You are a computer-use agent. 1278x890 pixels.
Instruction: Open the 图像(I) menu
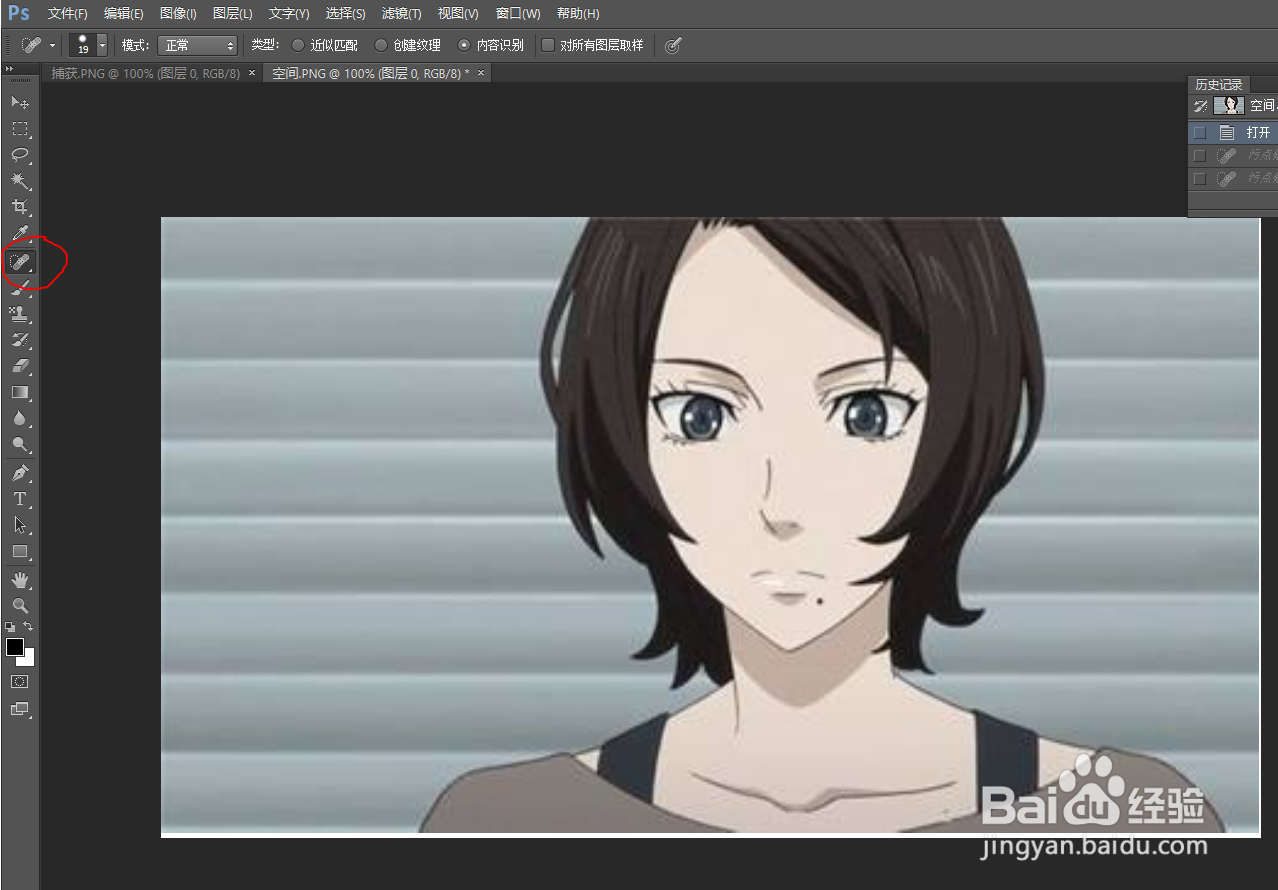[178, 14]
